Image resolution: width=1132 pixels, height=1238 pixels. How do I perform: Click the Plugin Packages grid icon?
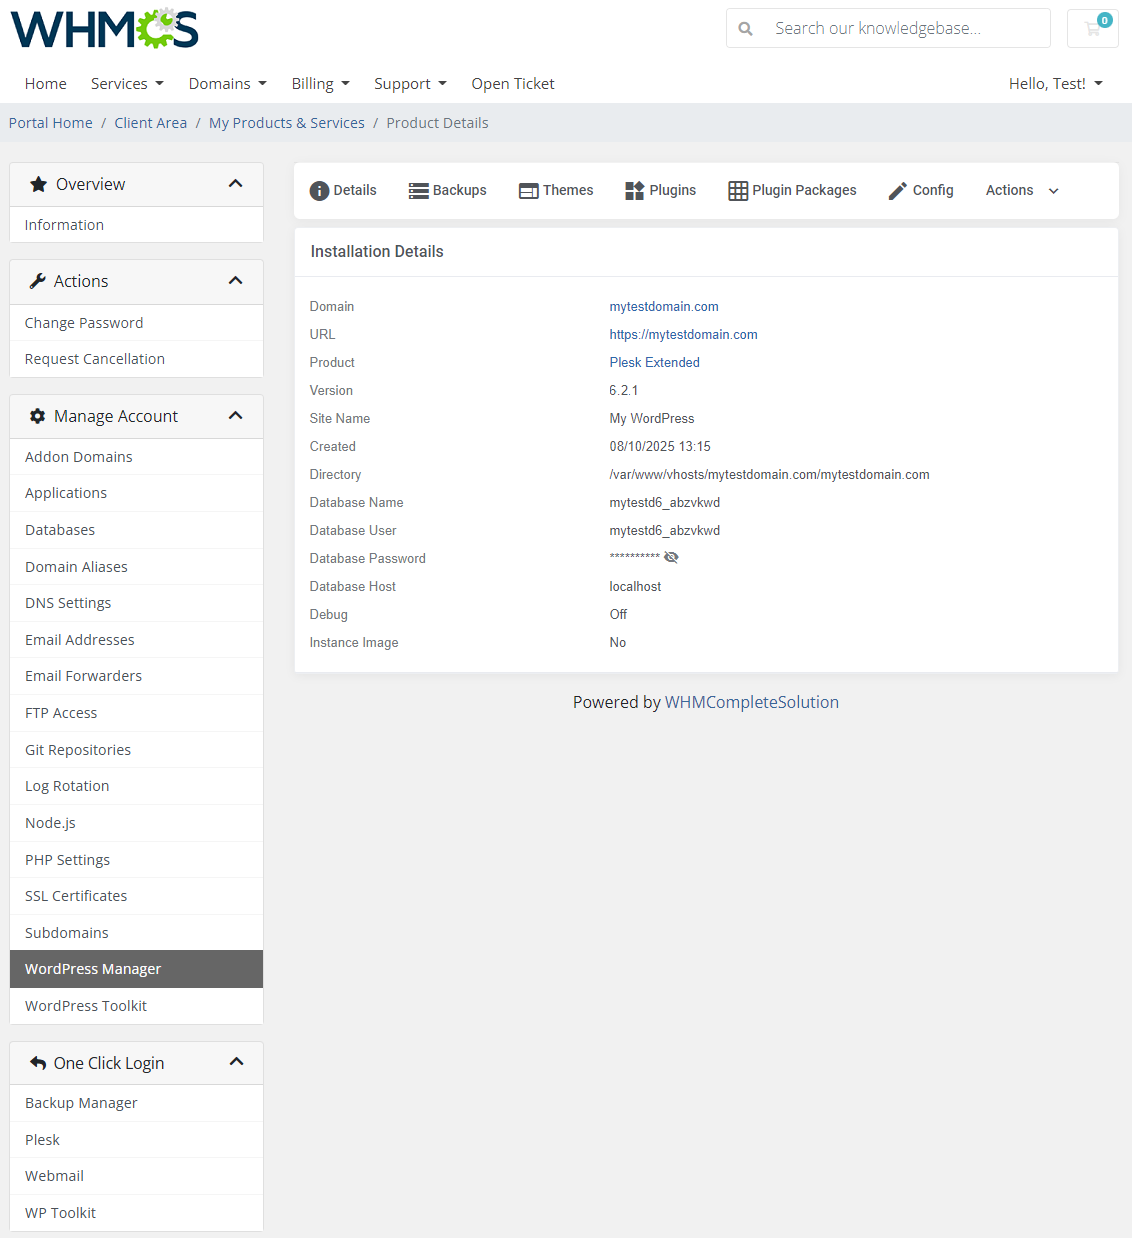point(738,190)
